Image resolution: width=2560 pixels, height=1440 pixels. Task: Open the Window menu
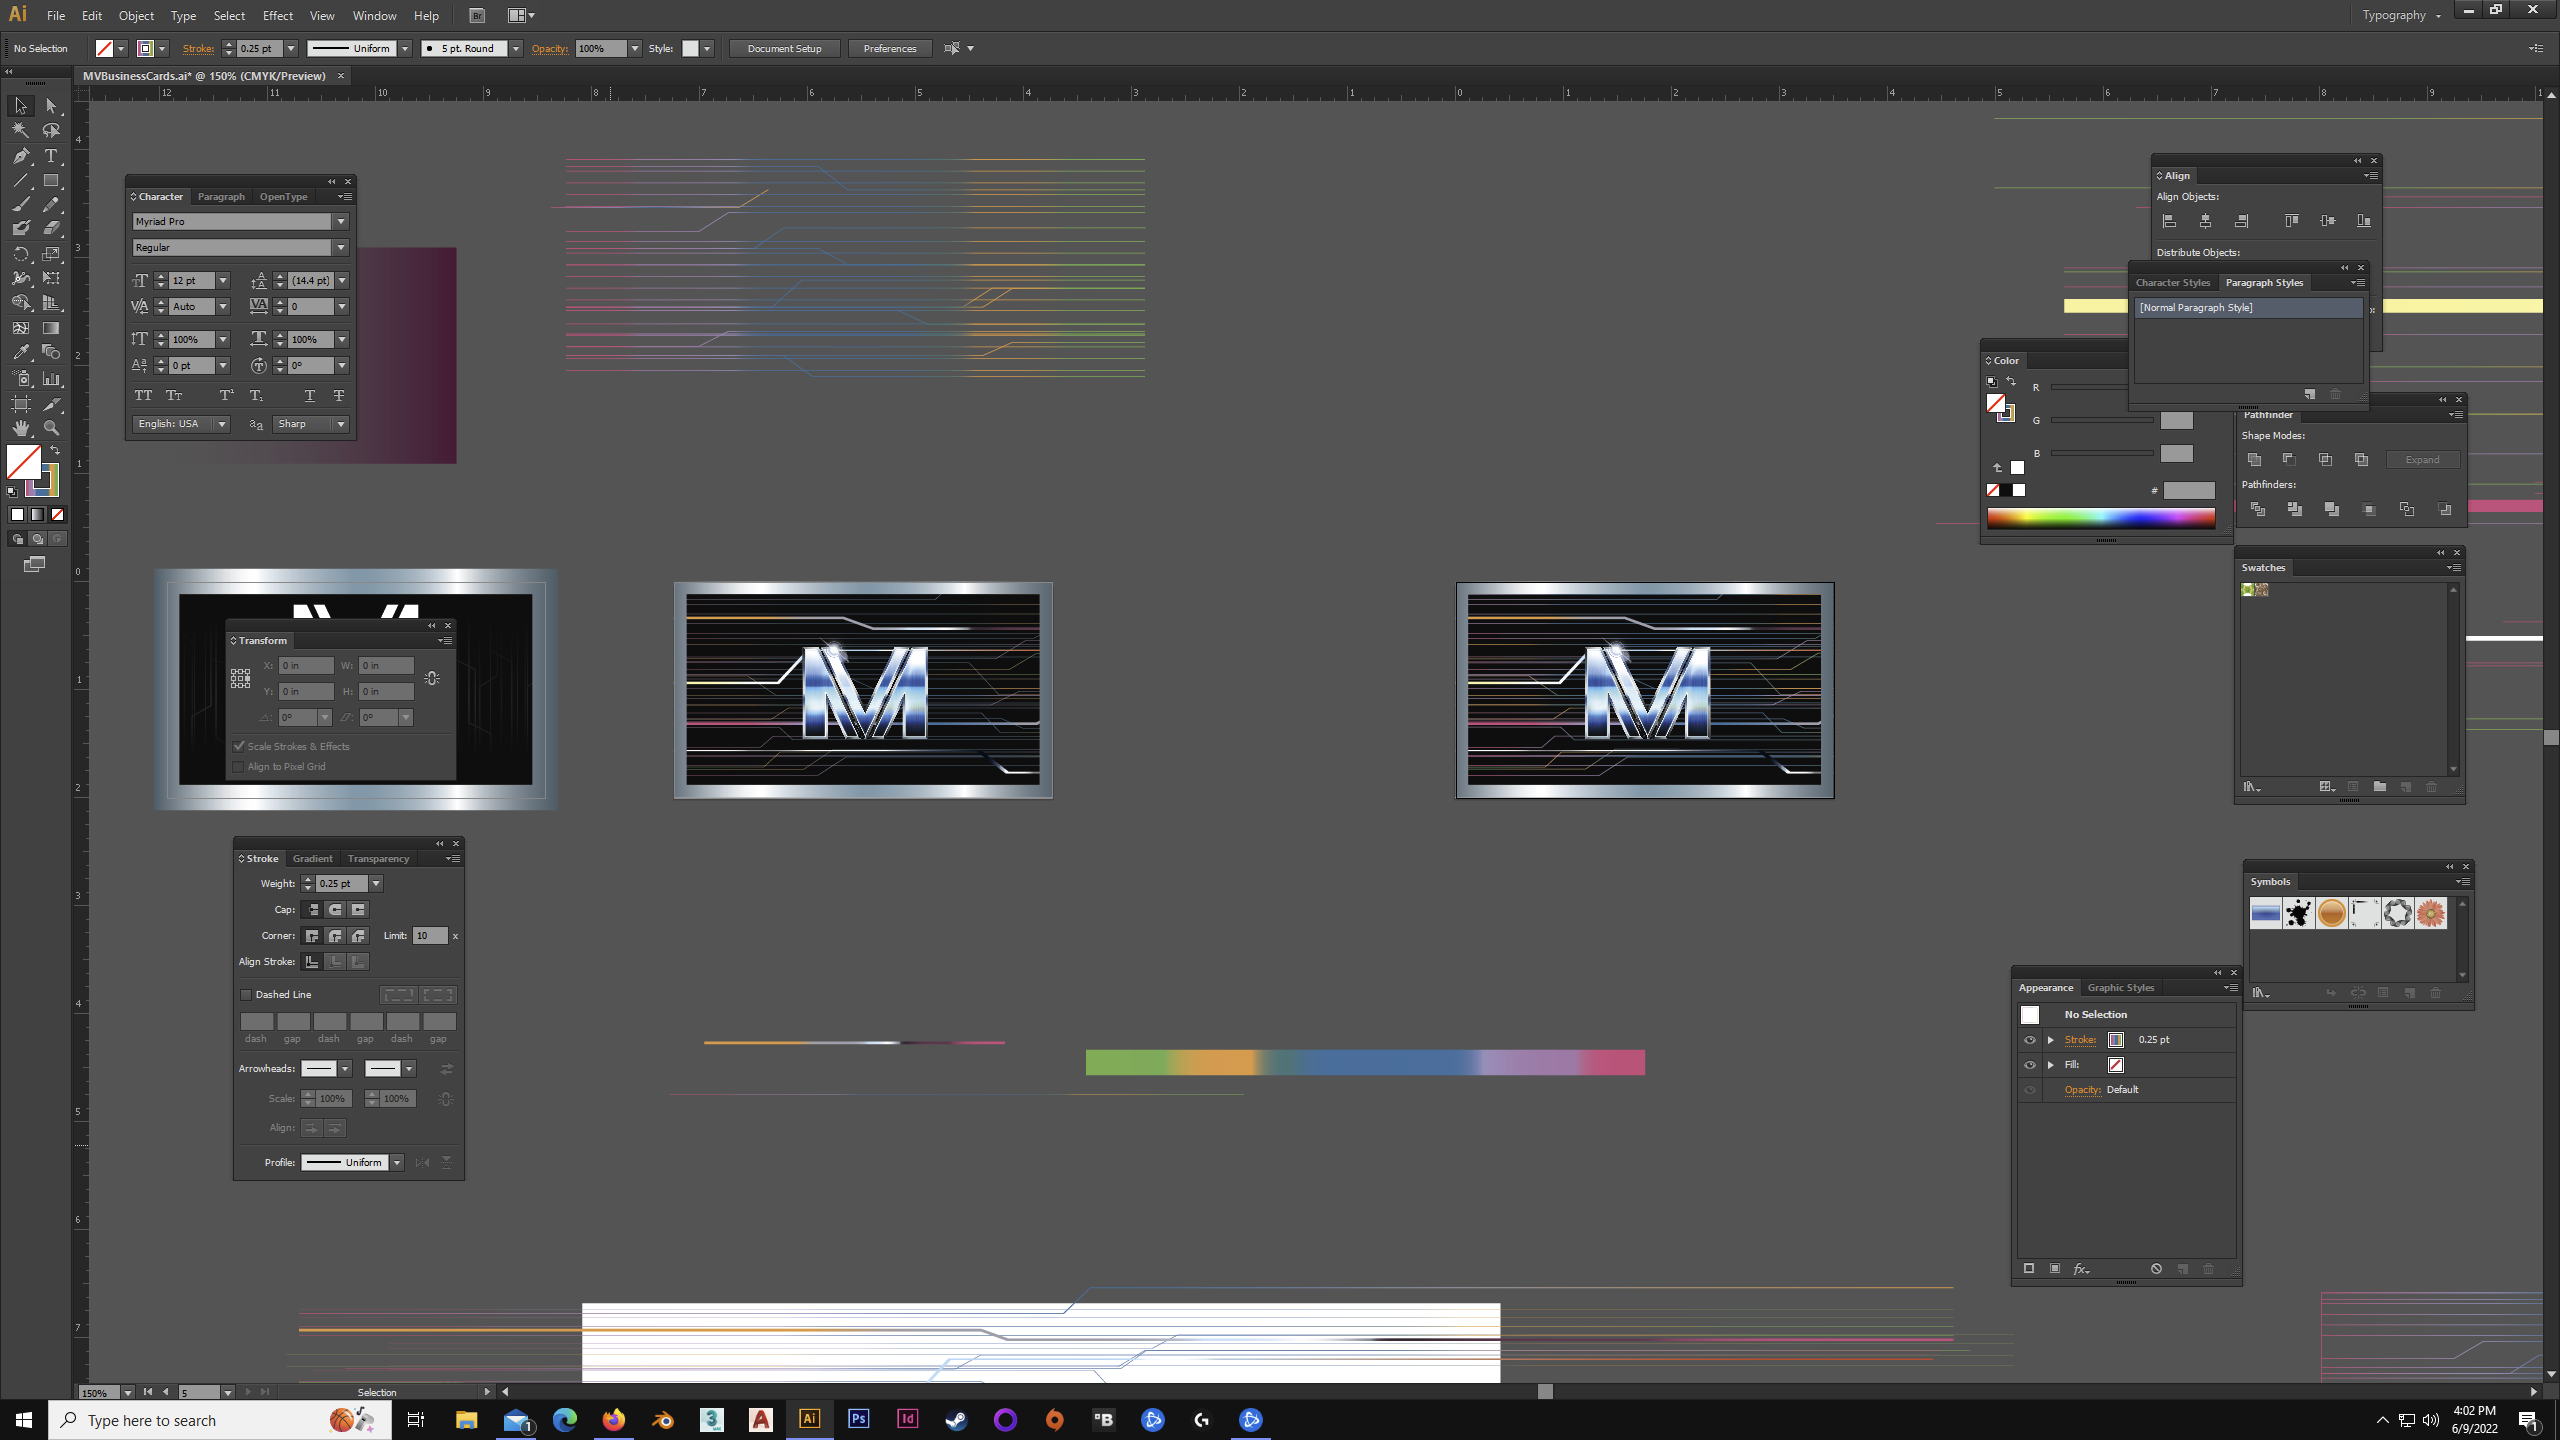click(374, 16)
